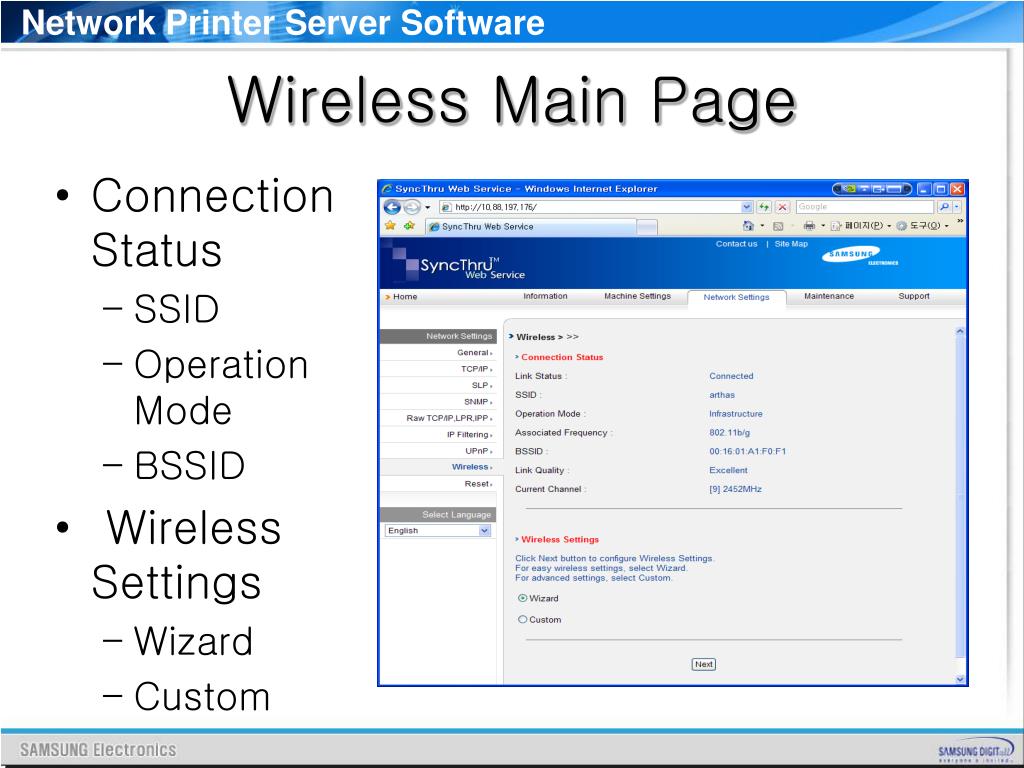Image resolution: width=1024 pixels, height=768 pixels.
Task: Click the SSID value arthas
Action: point(722,395)
